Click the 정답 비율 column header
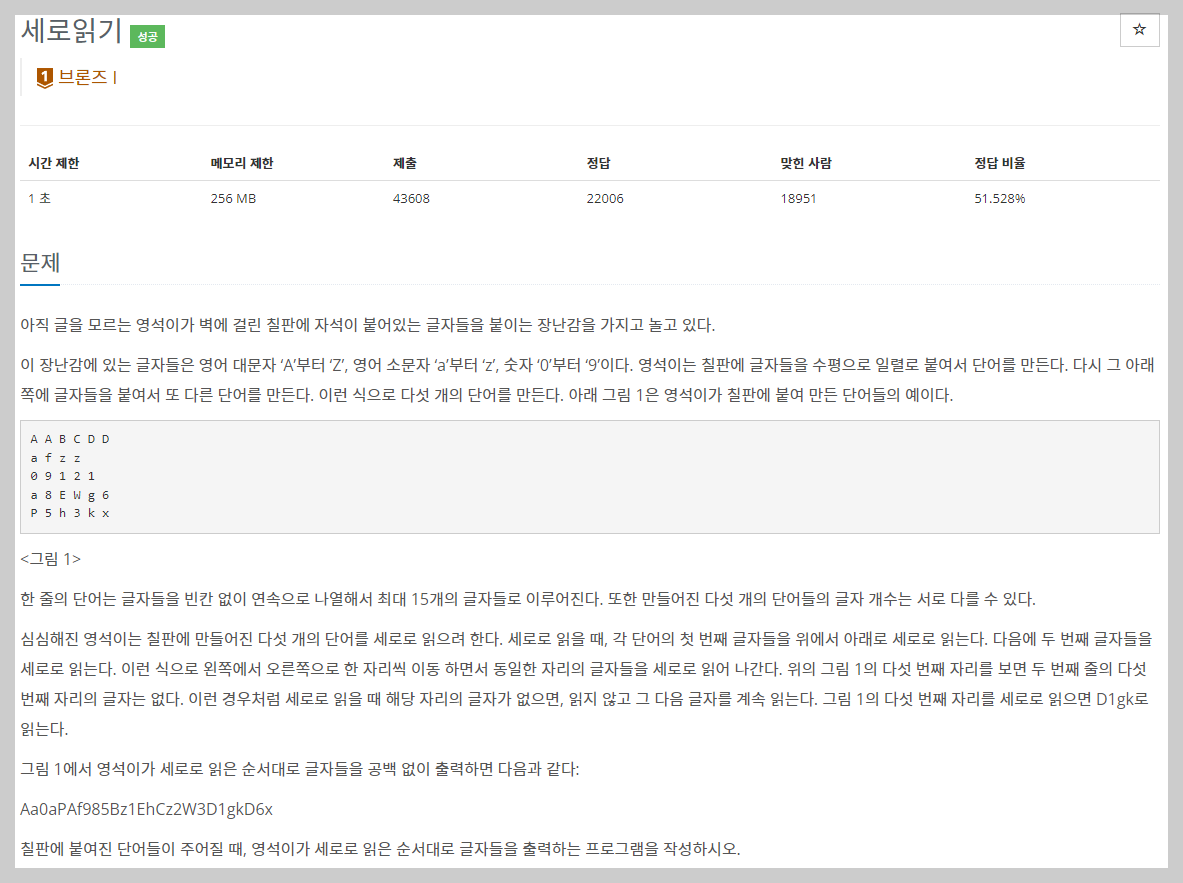 point(1000,163)
